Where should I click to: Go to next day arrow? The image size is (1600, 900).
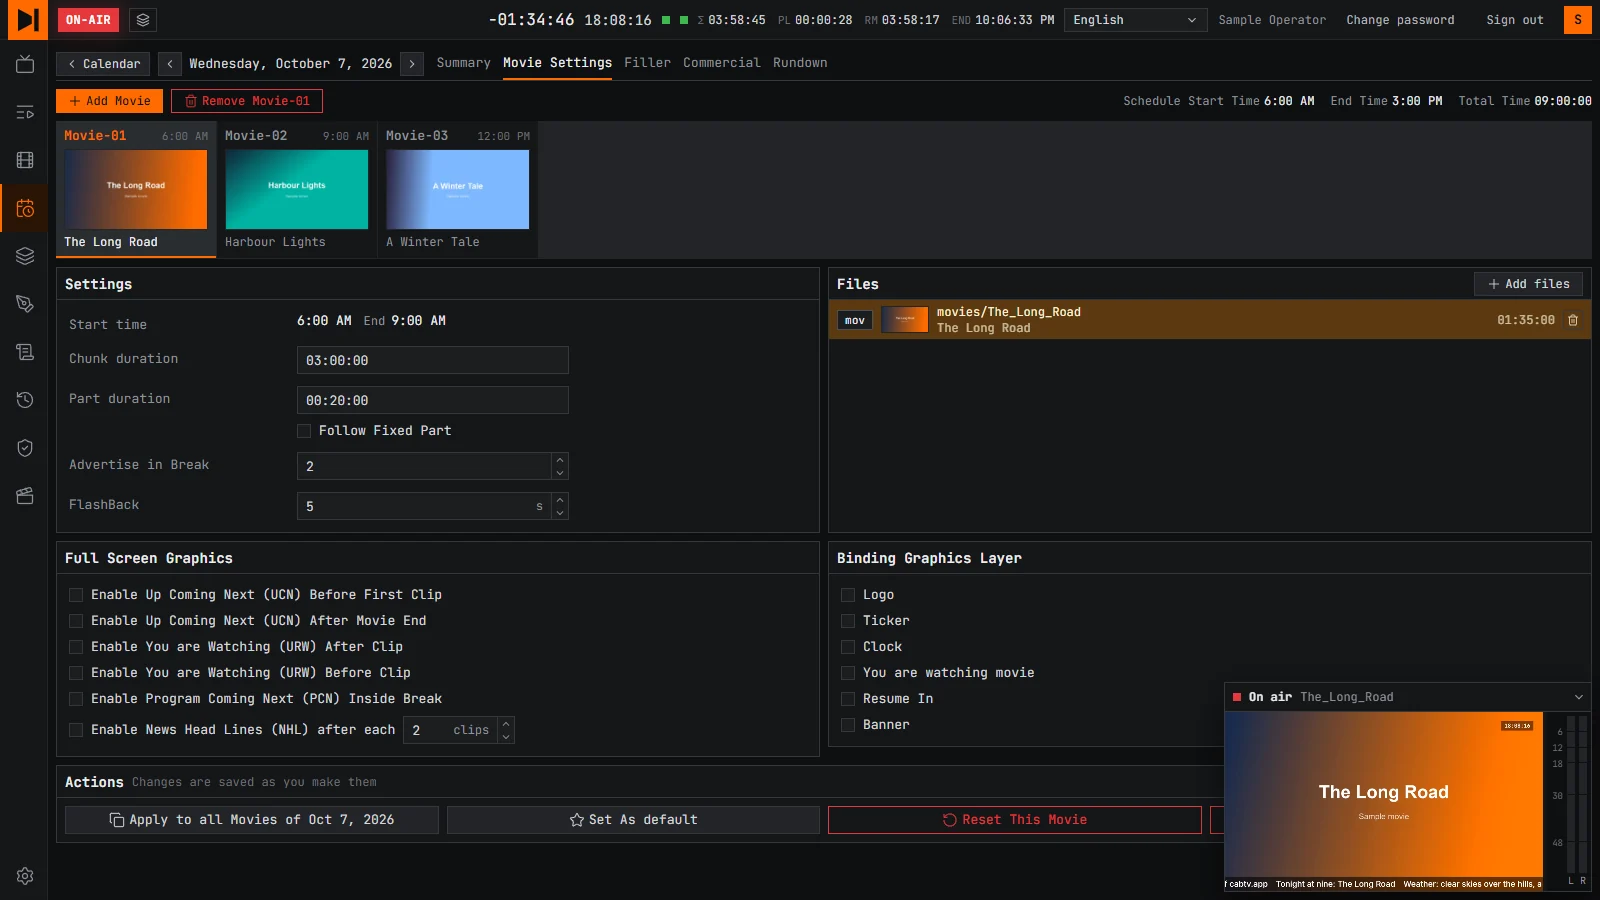pos(412,64)
